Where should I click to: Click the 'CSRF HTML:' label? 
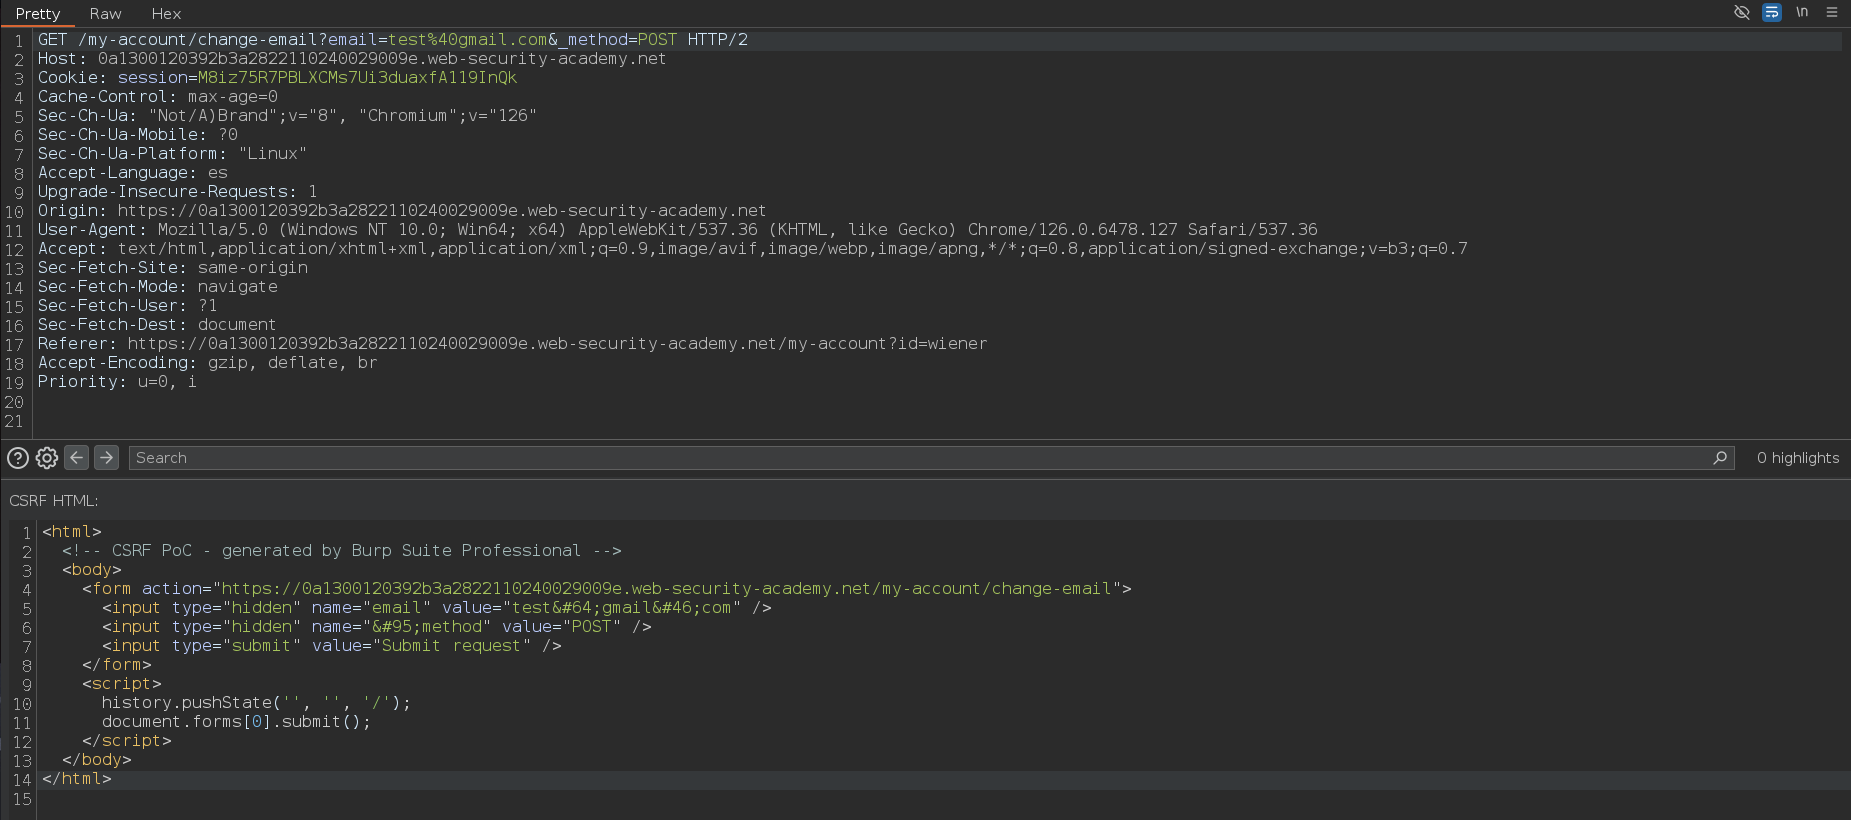(54, 500)
